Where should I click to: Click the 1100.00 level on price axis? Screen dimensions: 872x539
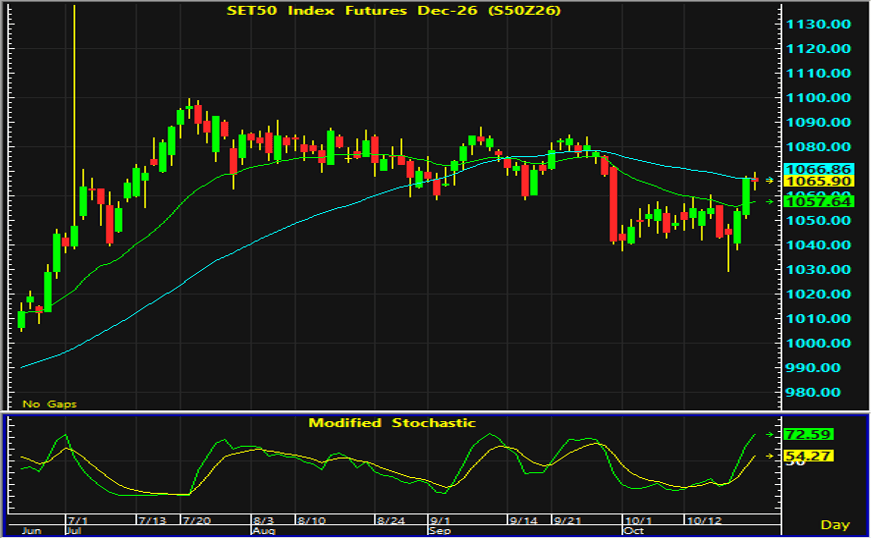tap(818, 98)
